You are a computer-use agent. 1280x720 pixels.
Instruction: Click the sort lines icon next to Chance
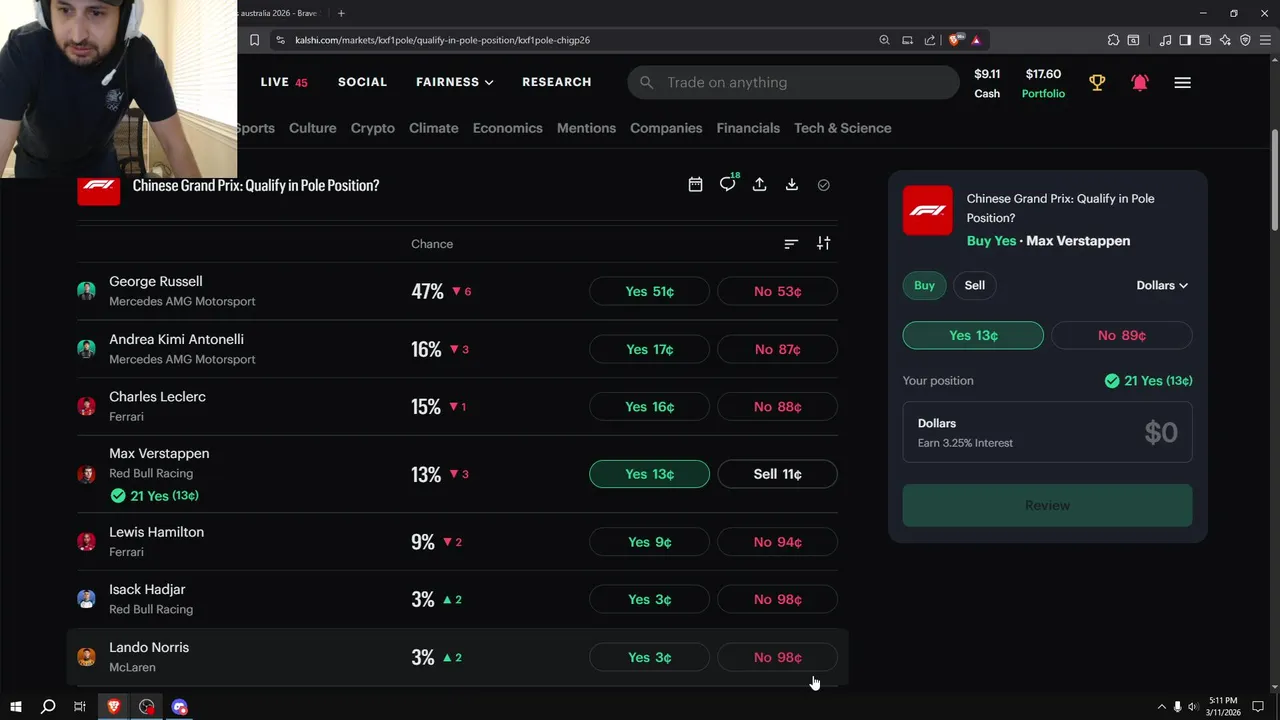click(x=791, y=244)
